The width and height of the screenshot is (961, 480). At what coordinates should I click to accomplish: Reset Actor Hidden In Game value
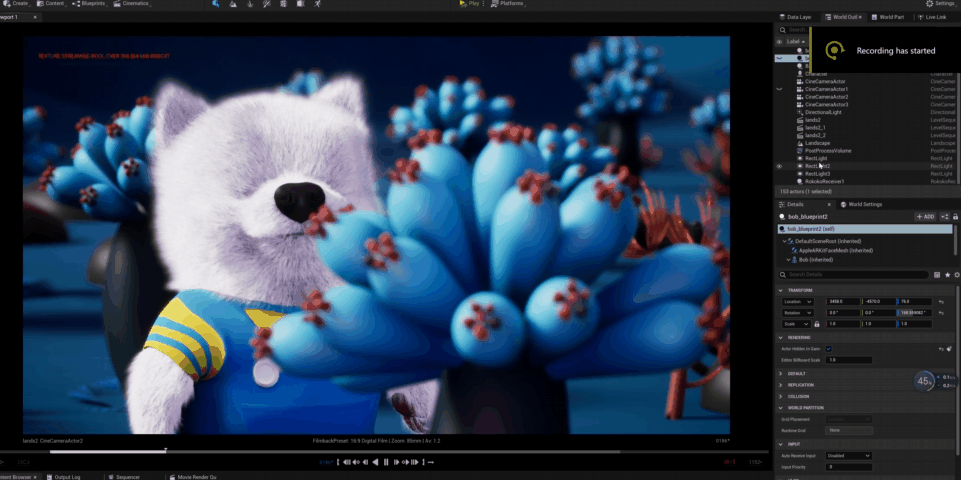click(941, 349)
